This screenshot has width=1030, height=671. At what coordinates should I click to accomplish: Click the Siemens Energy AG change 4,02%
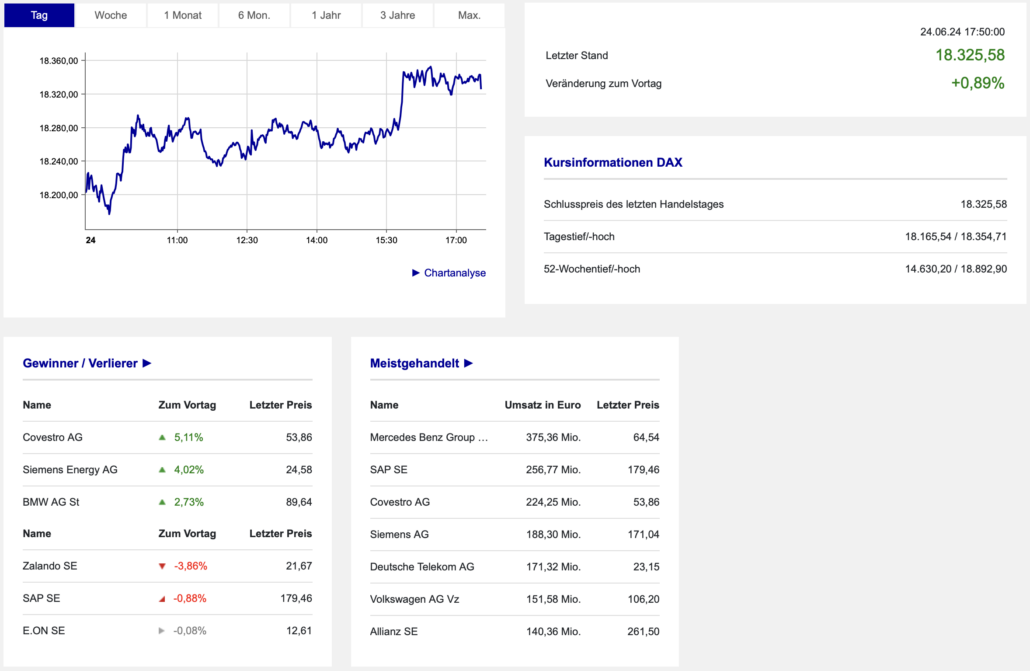pos(189,470)
